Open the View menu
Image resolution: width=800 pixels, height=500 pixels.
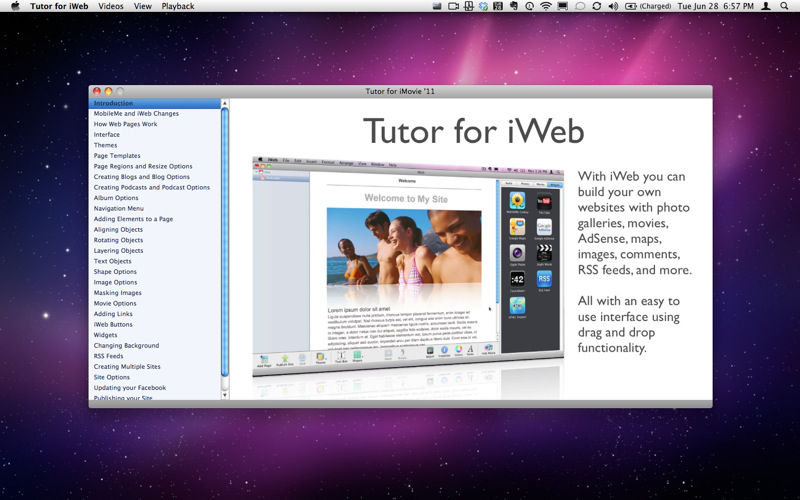[142, 6]
